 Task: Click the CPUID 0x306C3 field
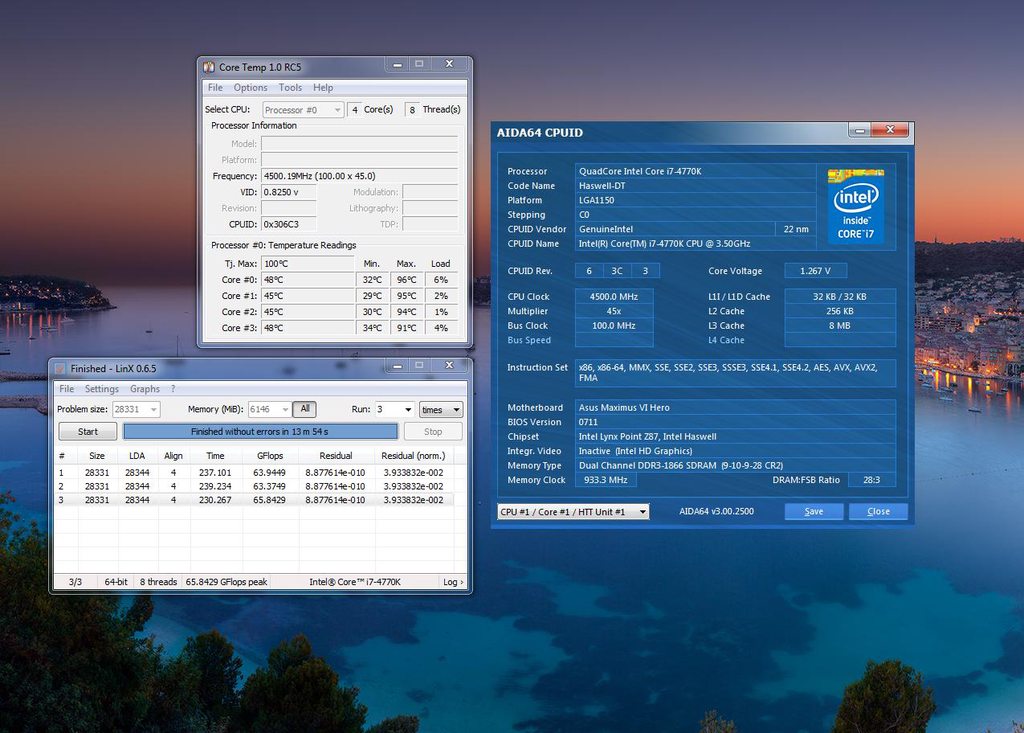click(289, 224)
